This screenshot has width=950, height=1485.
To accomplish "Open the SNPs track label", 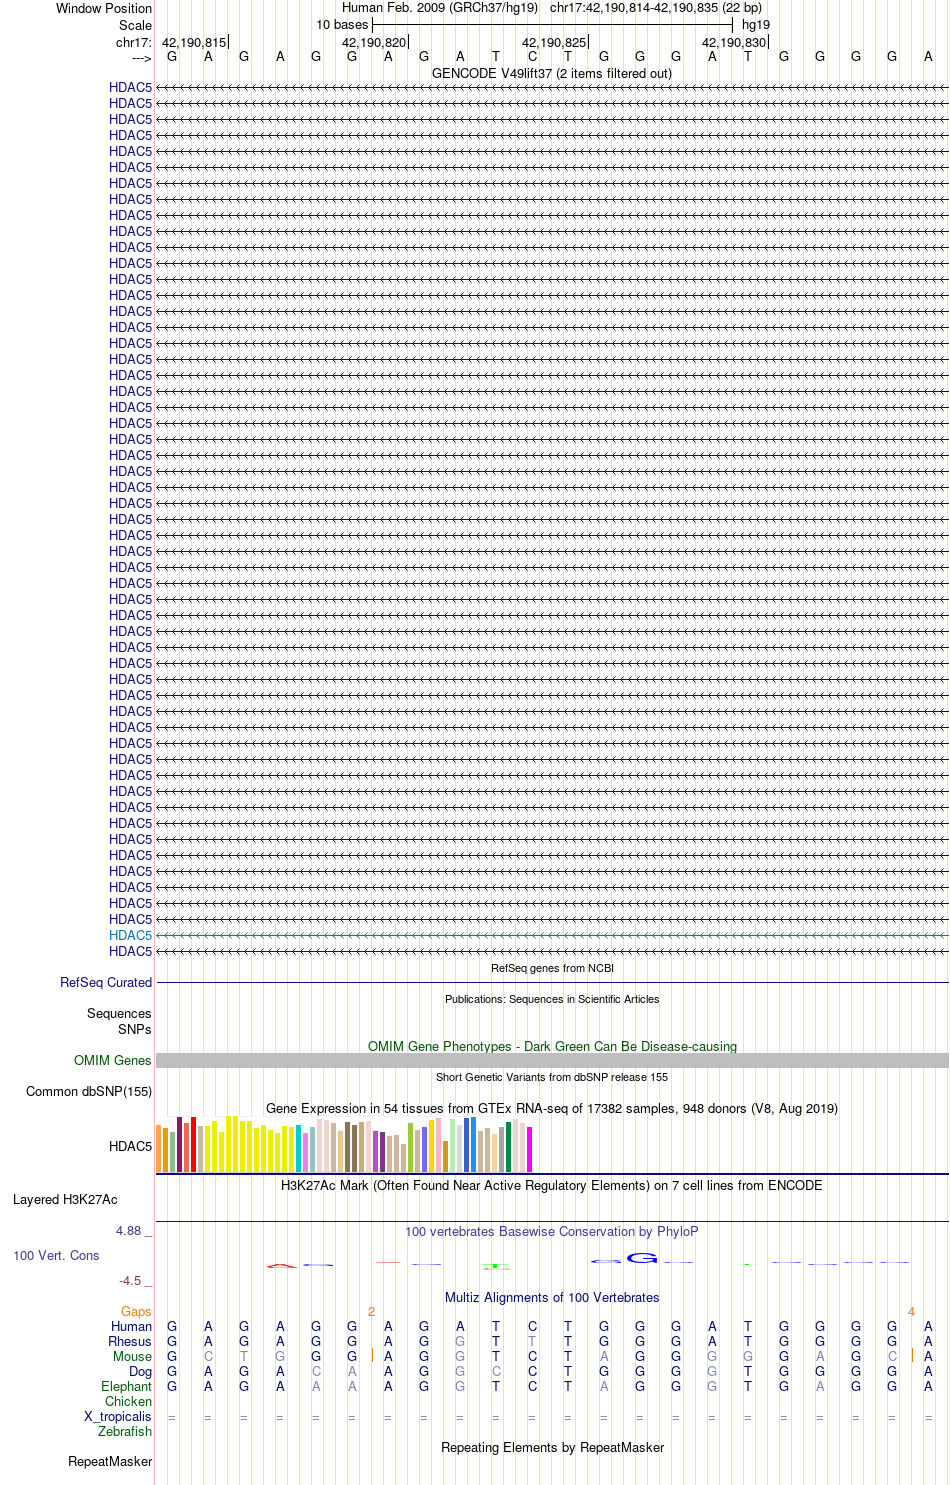I will pos(135,1029).
